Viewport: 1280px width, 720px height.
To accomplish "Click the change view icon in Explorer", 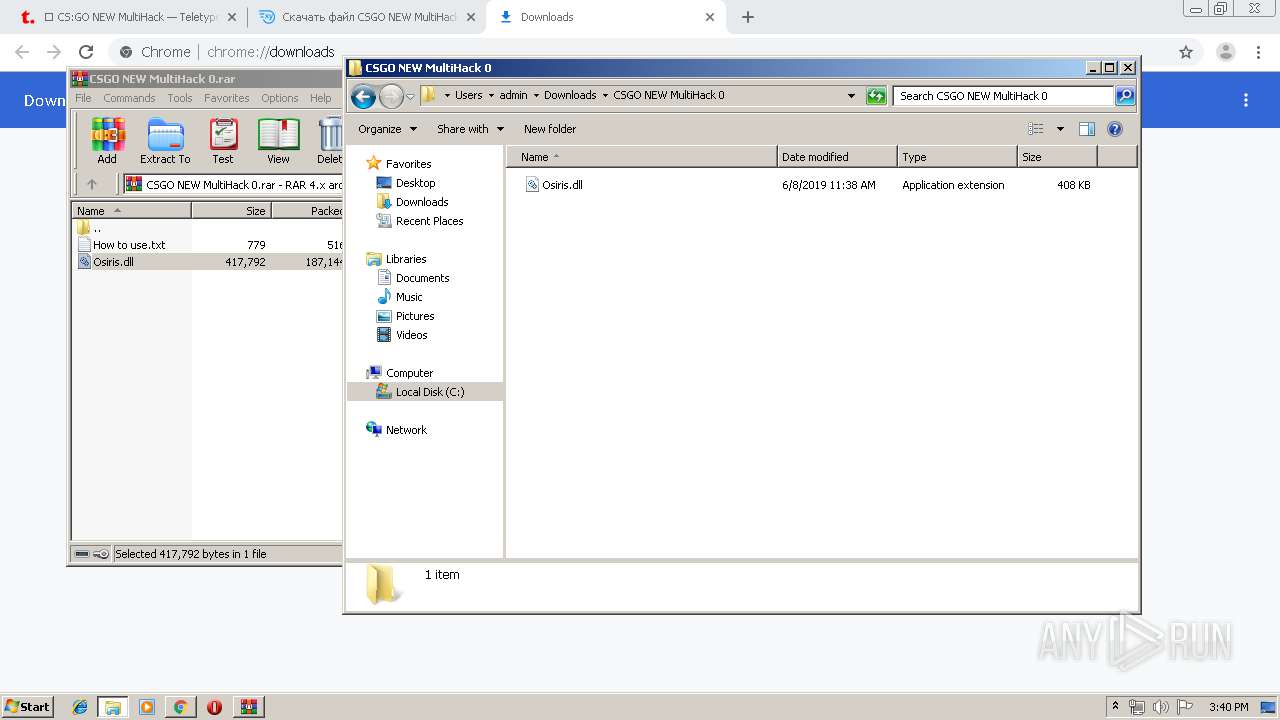I will [1036, 129].
